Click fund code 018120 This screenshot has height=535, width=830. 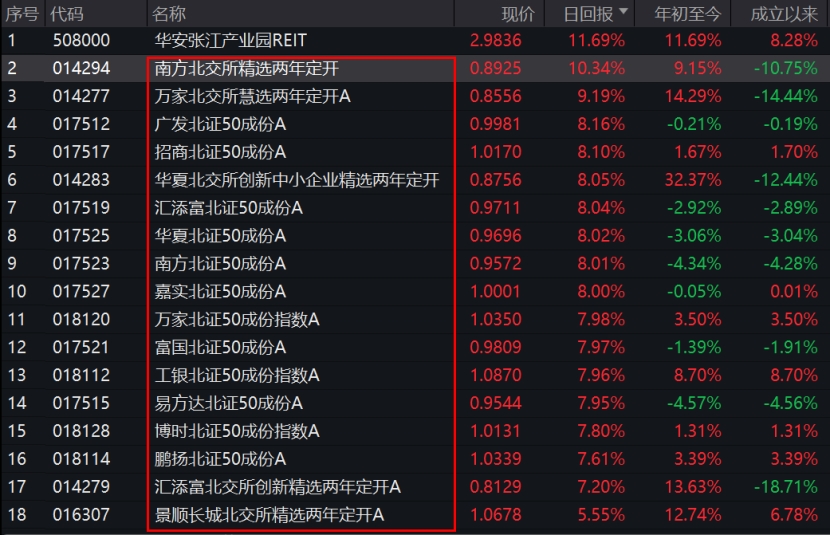[82, 320]
